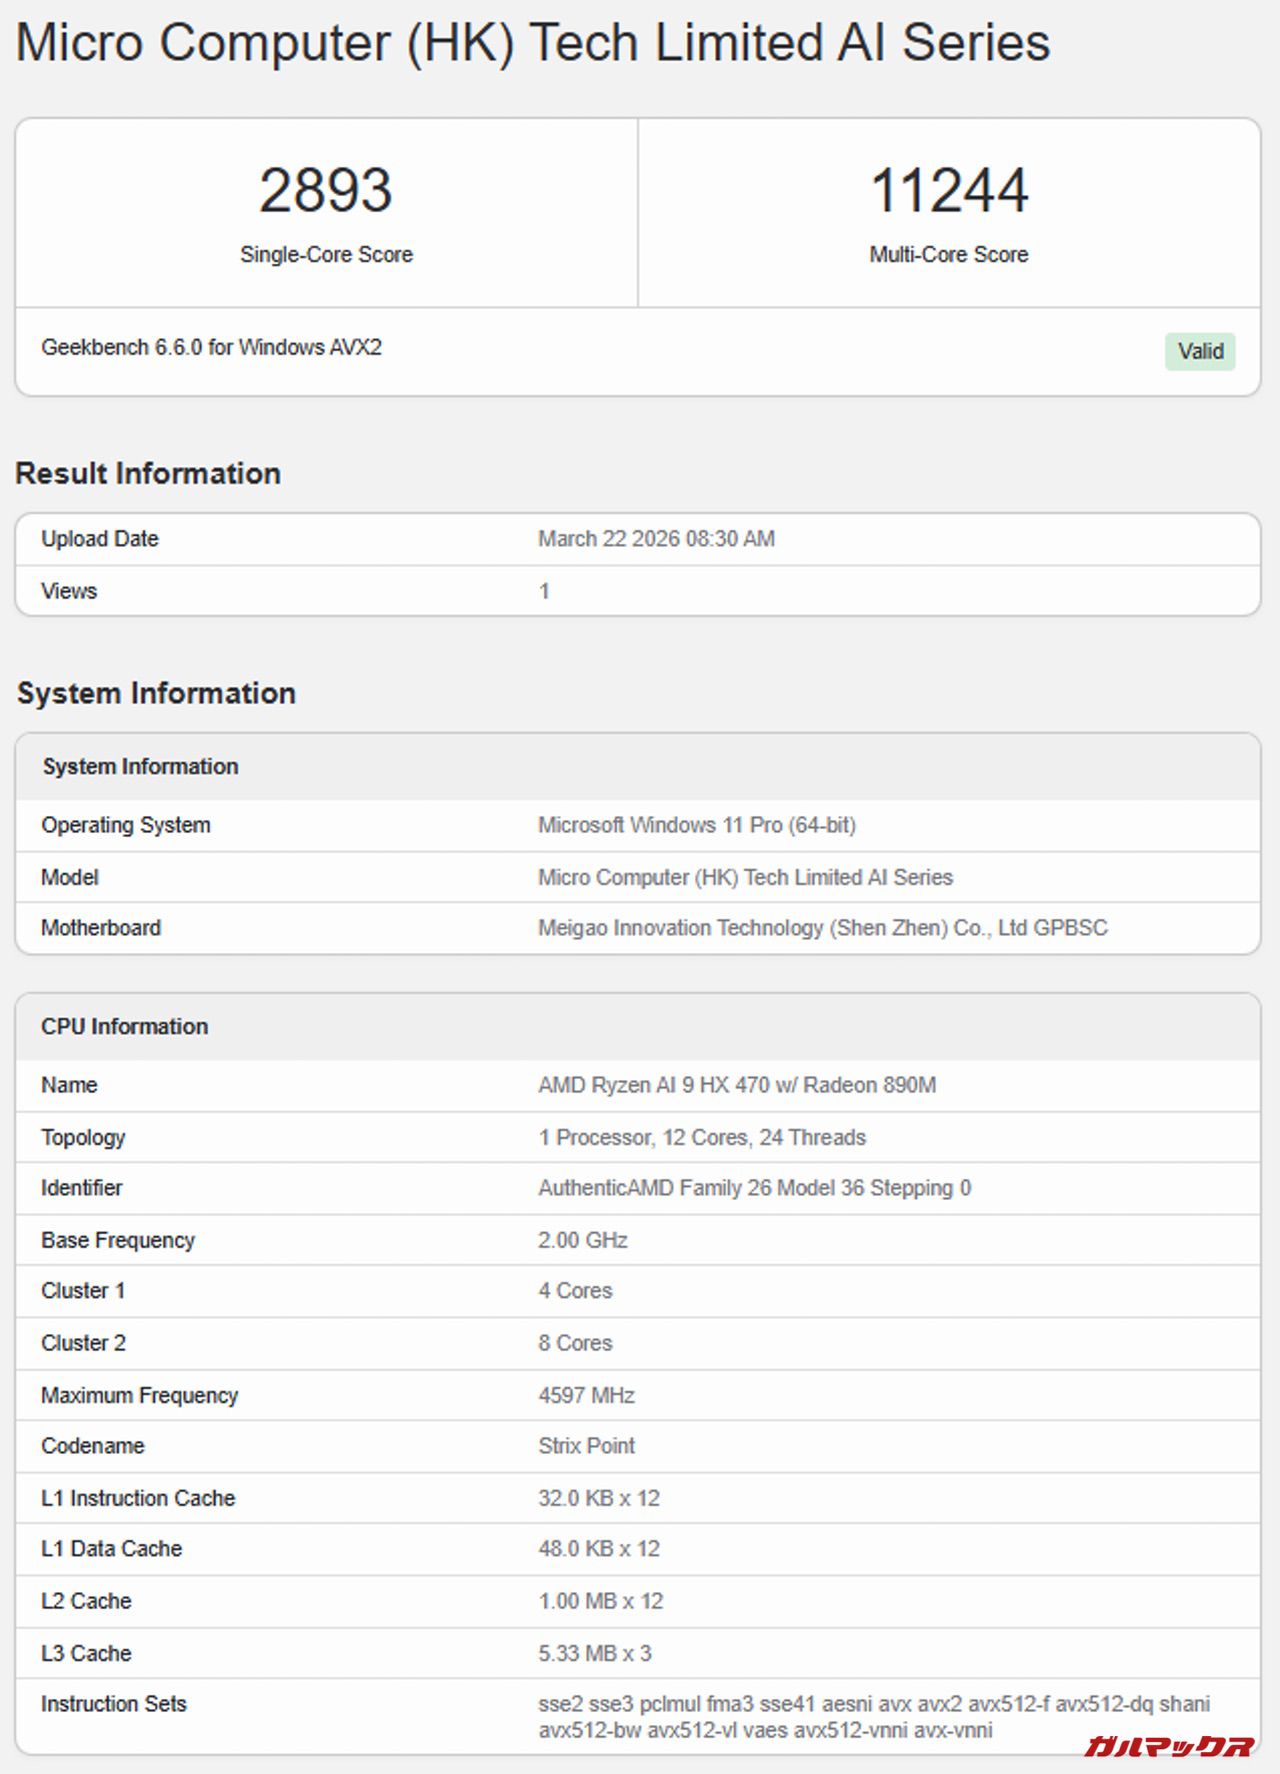Click the Upload Date value

(x=656, y=539)
